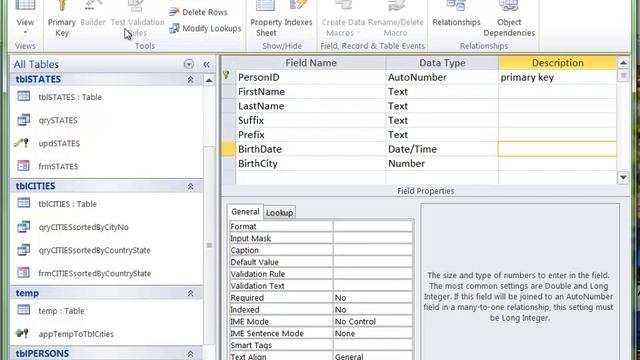Click the frmSTATES form icon
The height and width of the screenshot is (360, 640).
[x=24, y=166]
